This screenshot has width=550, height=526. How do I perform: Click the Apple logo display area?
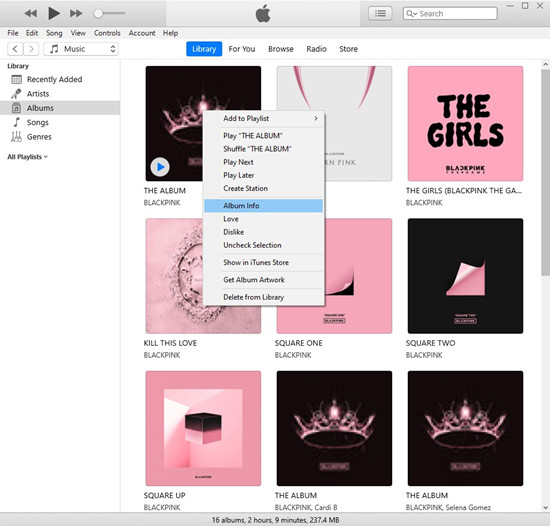pyautogui.click(x=263, y=14)
